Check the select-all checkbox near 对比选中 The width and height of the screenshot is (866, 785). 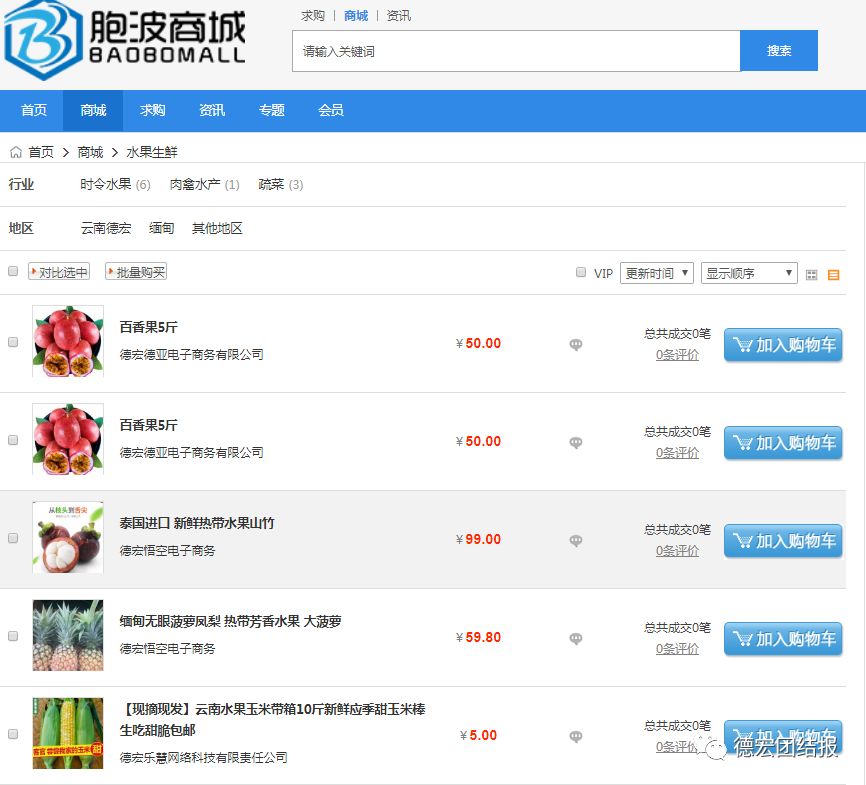pyautogui.click(x=12, y=271)
